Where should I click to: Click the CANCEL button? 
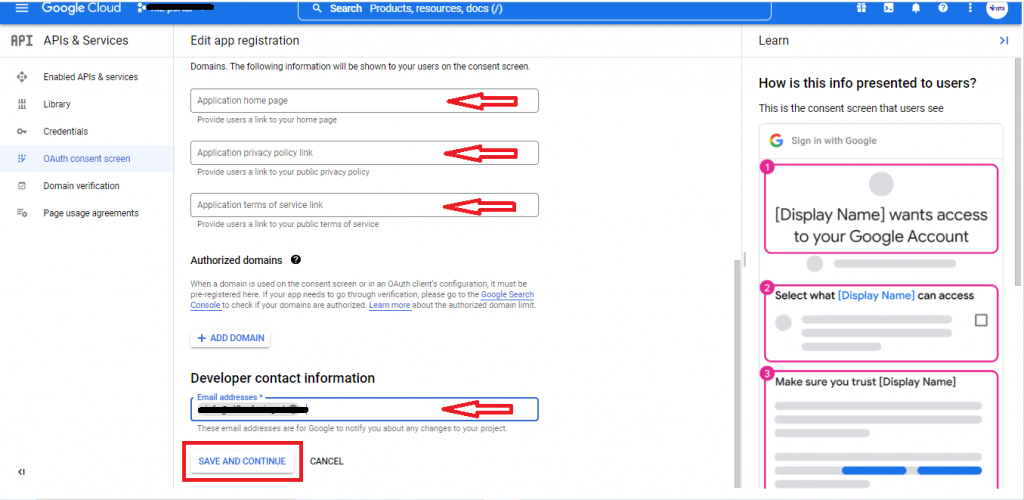[327, 461]
